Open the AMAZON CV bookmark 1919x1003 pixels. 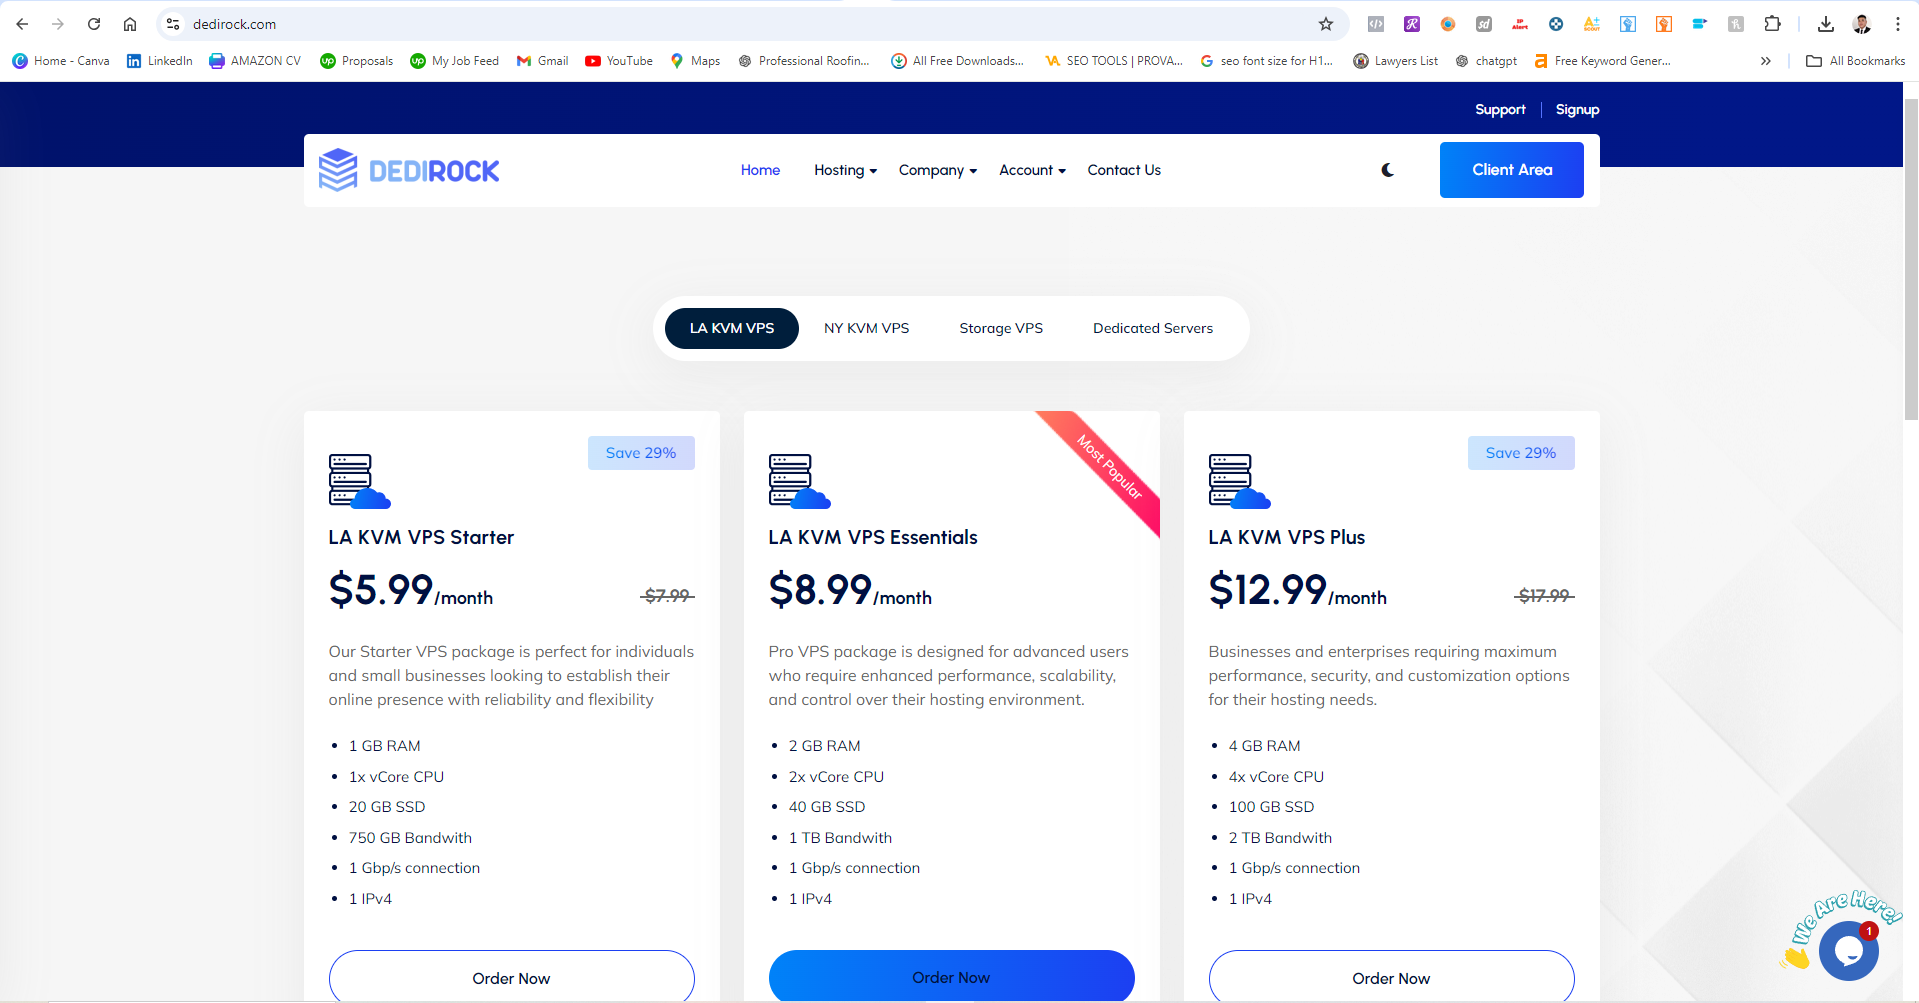[255, 61]
